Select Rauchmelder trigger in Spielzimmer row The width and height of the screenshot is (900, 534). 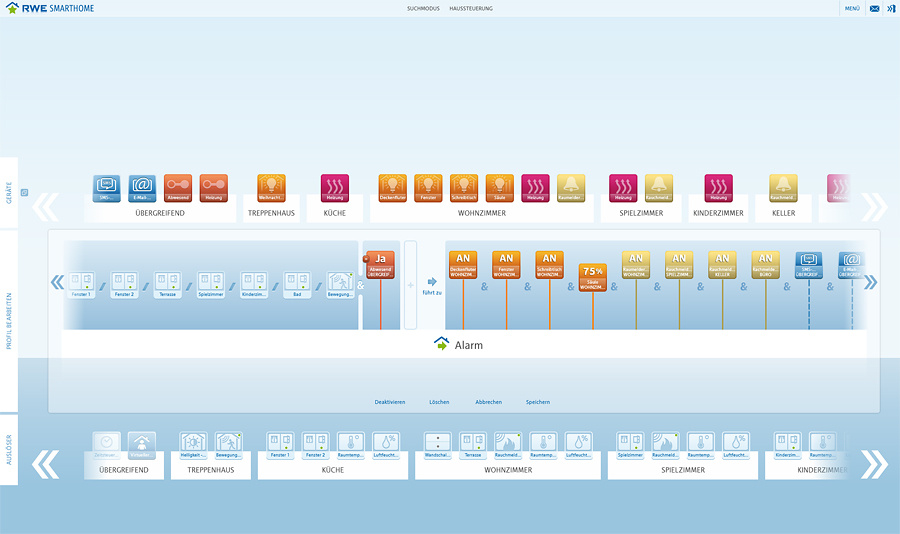[x=665, y=446]
